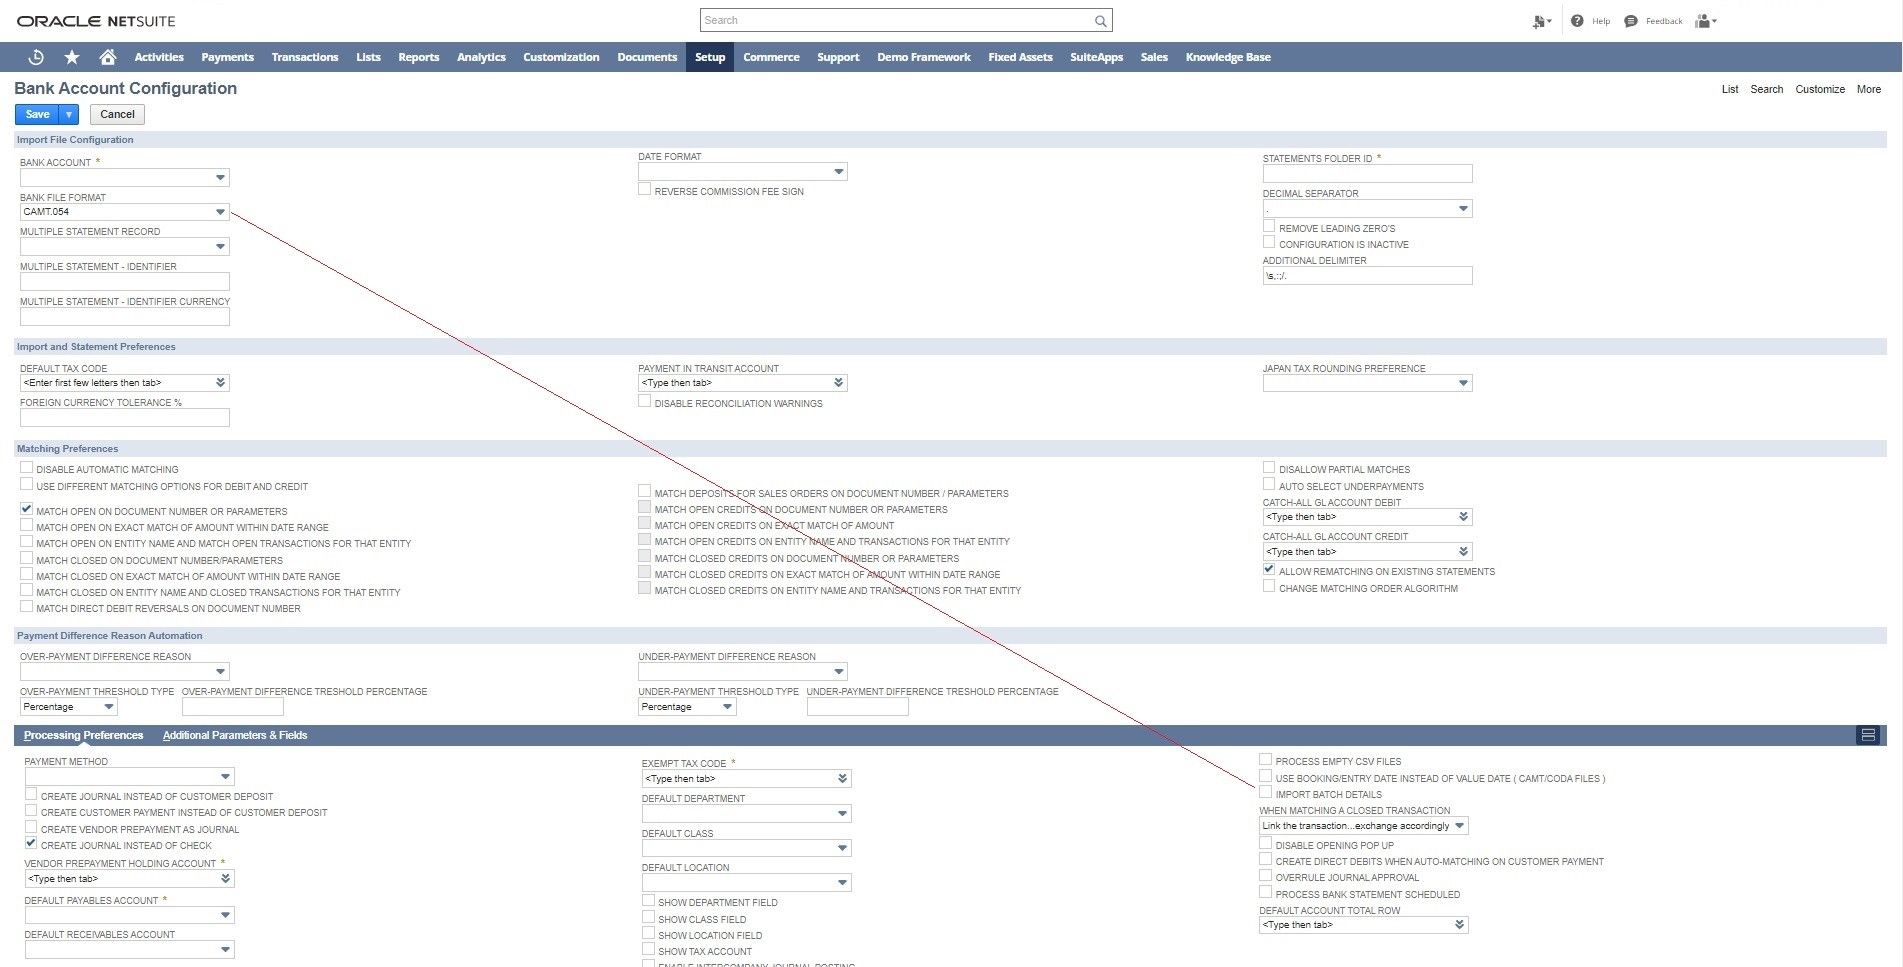Expand the Payment Method dropdown
This screenshot has height=967, width=1903.
(225, 776)
